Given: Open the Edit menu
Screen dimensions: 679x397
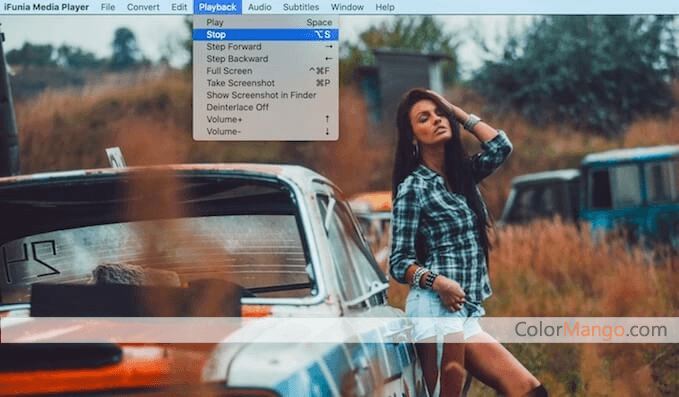Looking at the screenshot, I should (179, 7).
